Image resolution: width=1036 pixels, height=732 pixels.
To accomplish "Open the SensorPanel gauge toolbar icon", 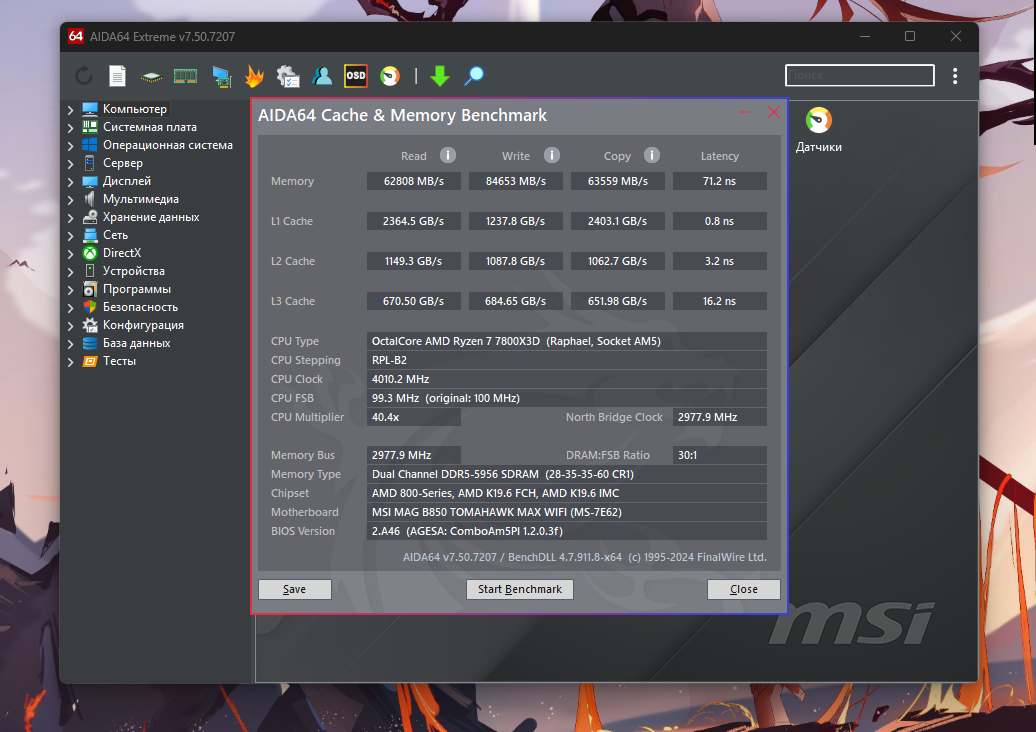I will point(390,76).
